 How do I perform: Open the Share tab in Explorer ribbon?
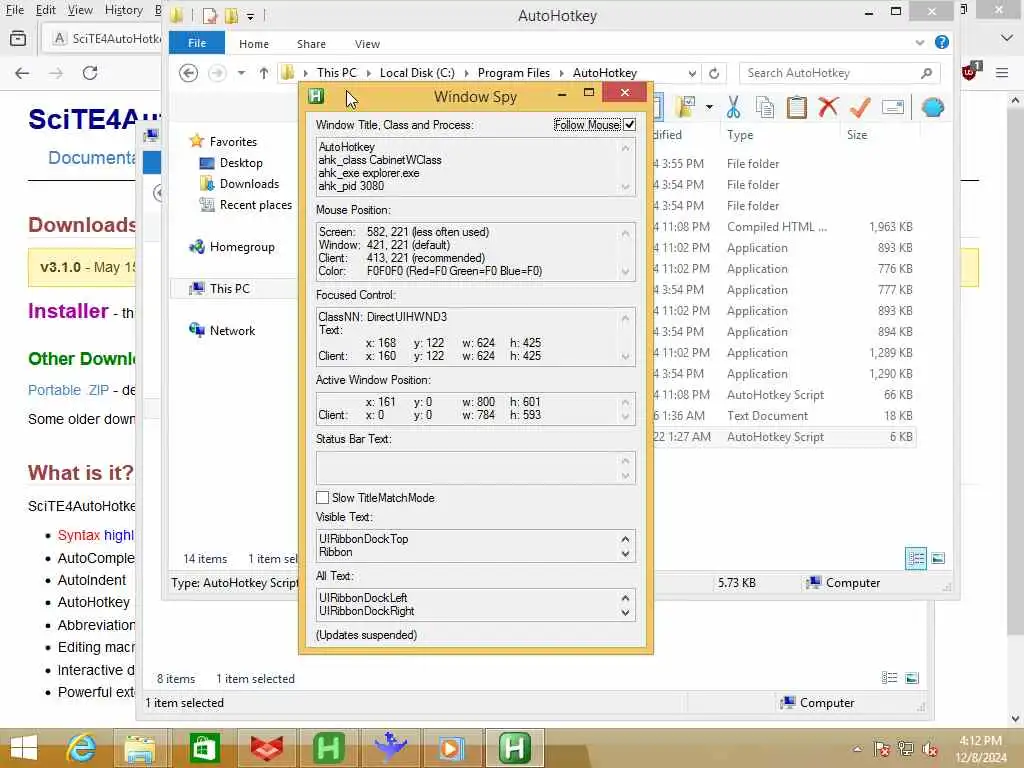311,44
